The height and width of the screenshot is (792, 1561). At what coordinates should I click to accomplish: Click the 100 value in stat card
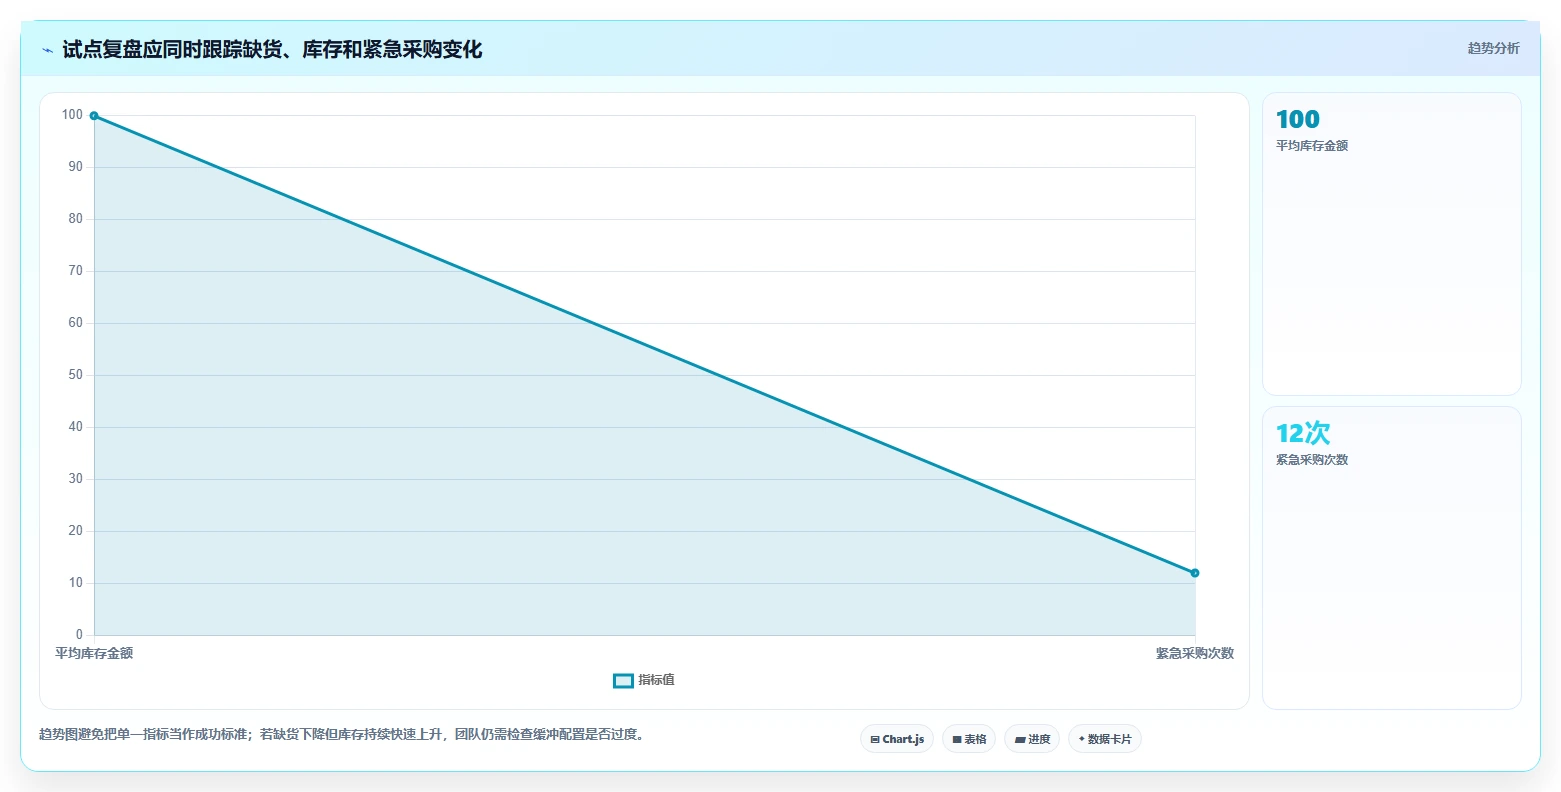pyautogui.click(x=1298, y=119)
